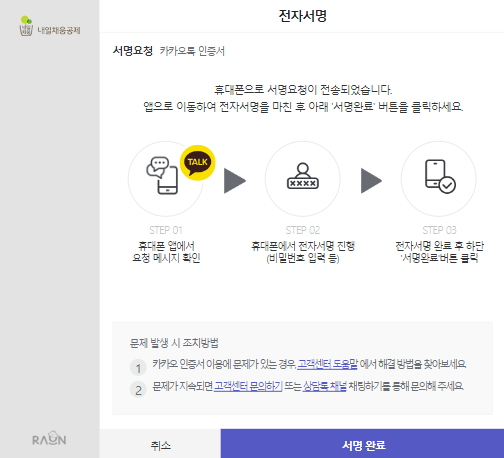Viewport: 504px width, 458px height.
Task: Click the 서명요청 heading
Action: (133, 51)
